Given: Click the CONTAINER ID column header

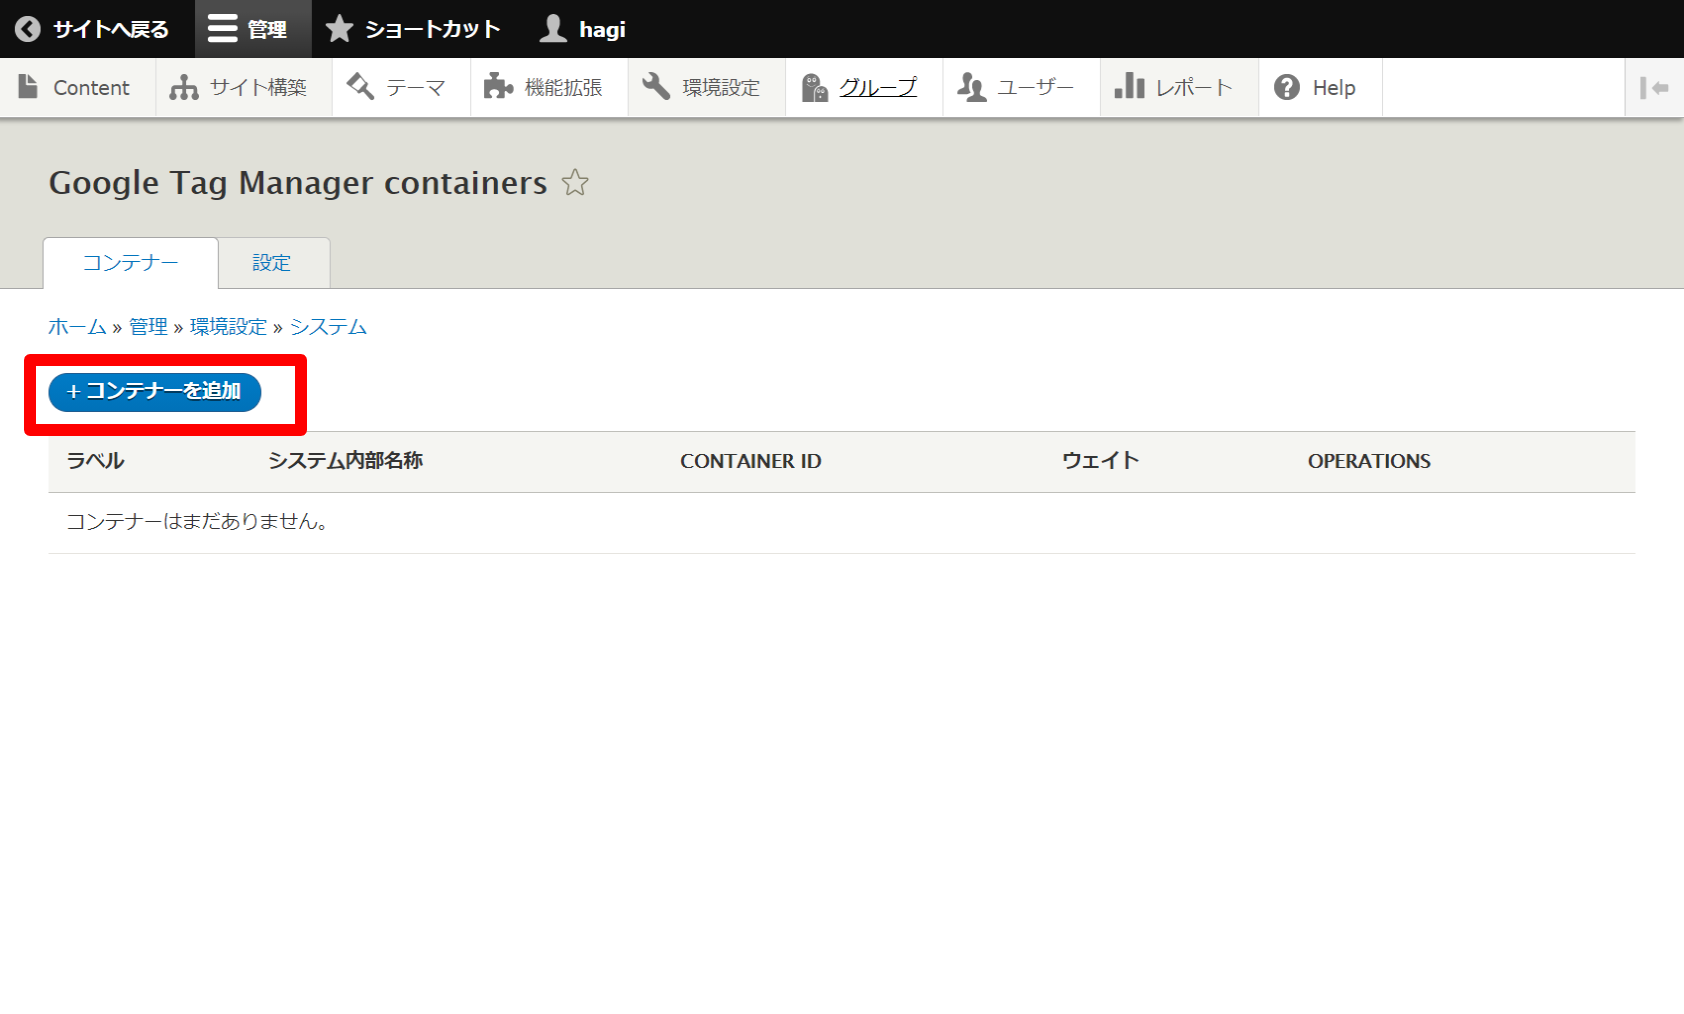Looking at the screenshot, I should [751, 461].
